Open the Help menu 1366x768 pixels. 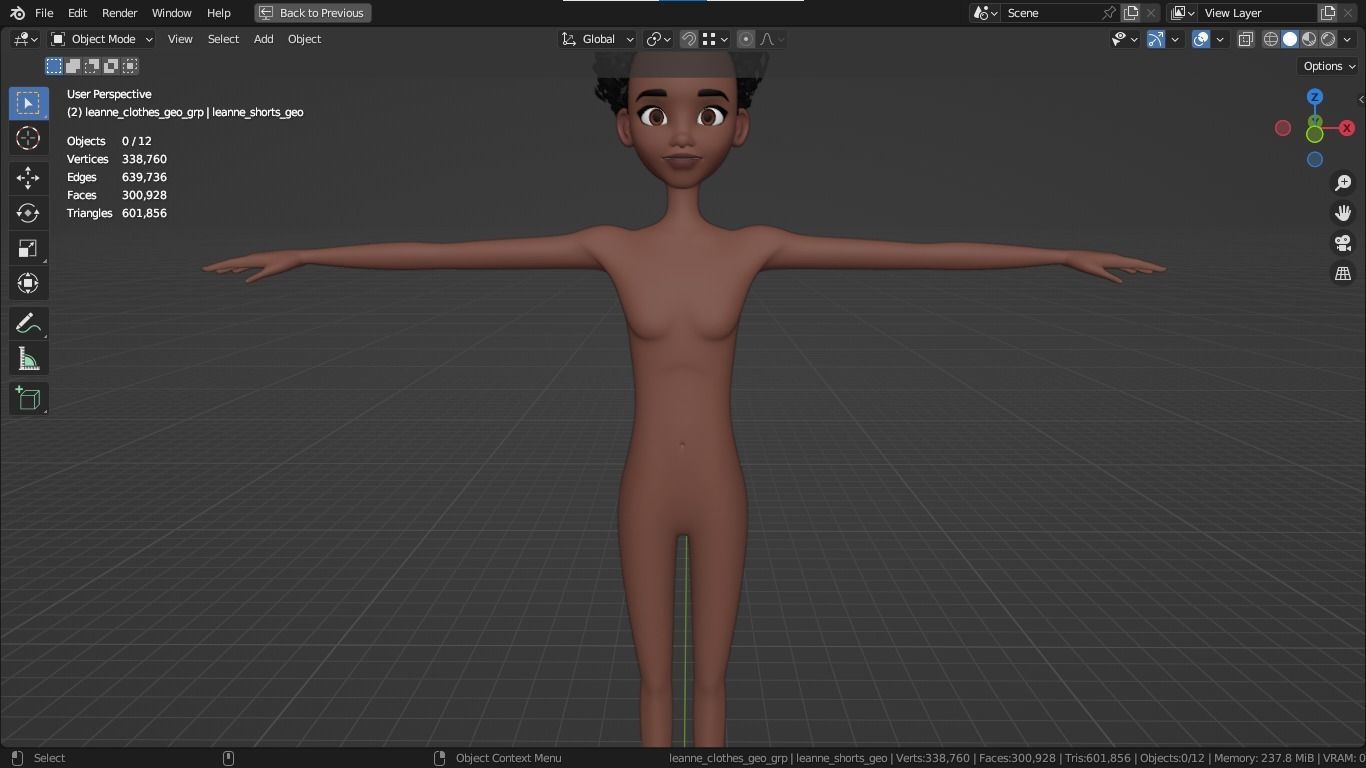(218, 13)
